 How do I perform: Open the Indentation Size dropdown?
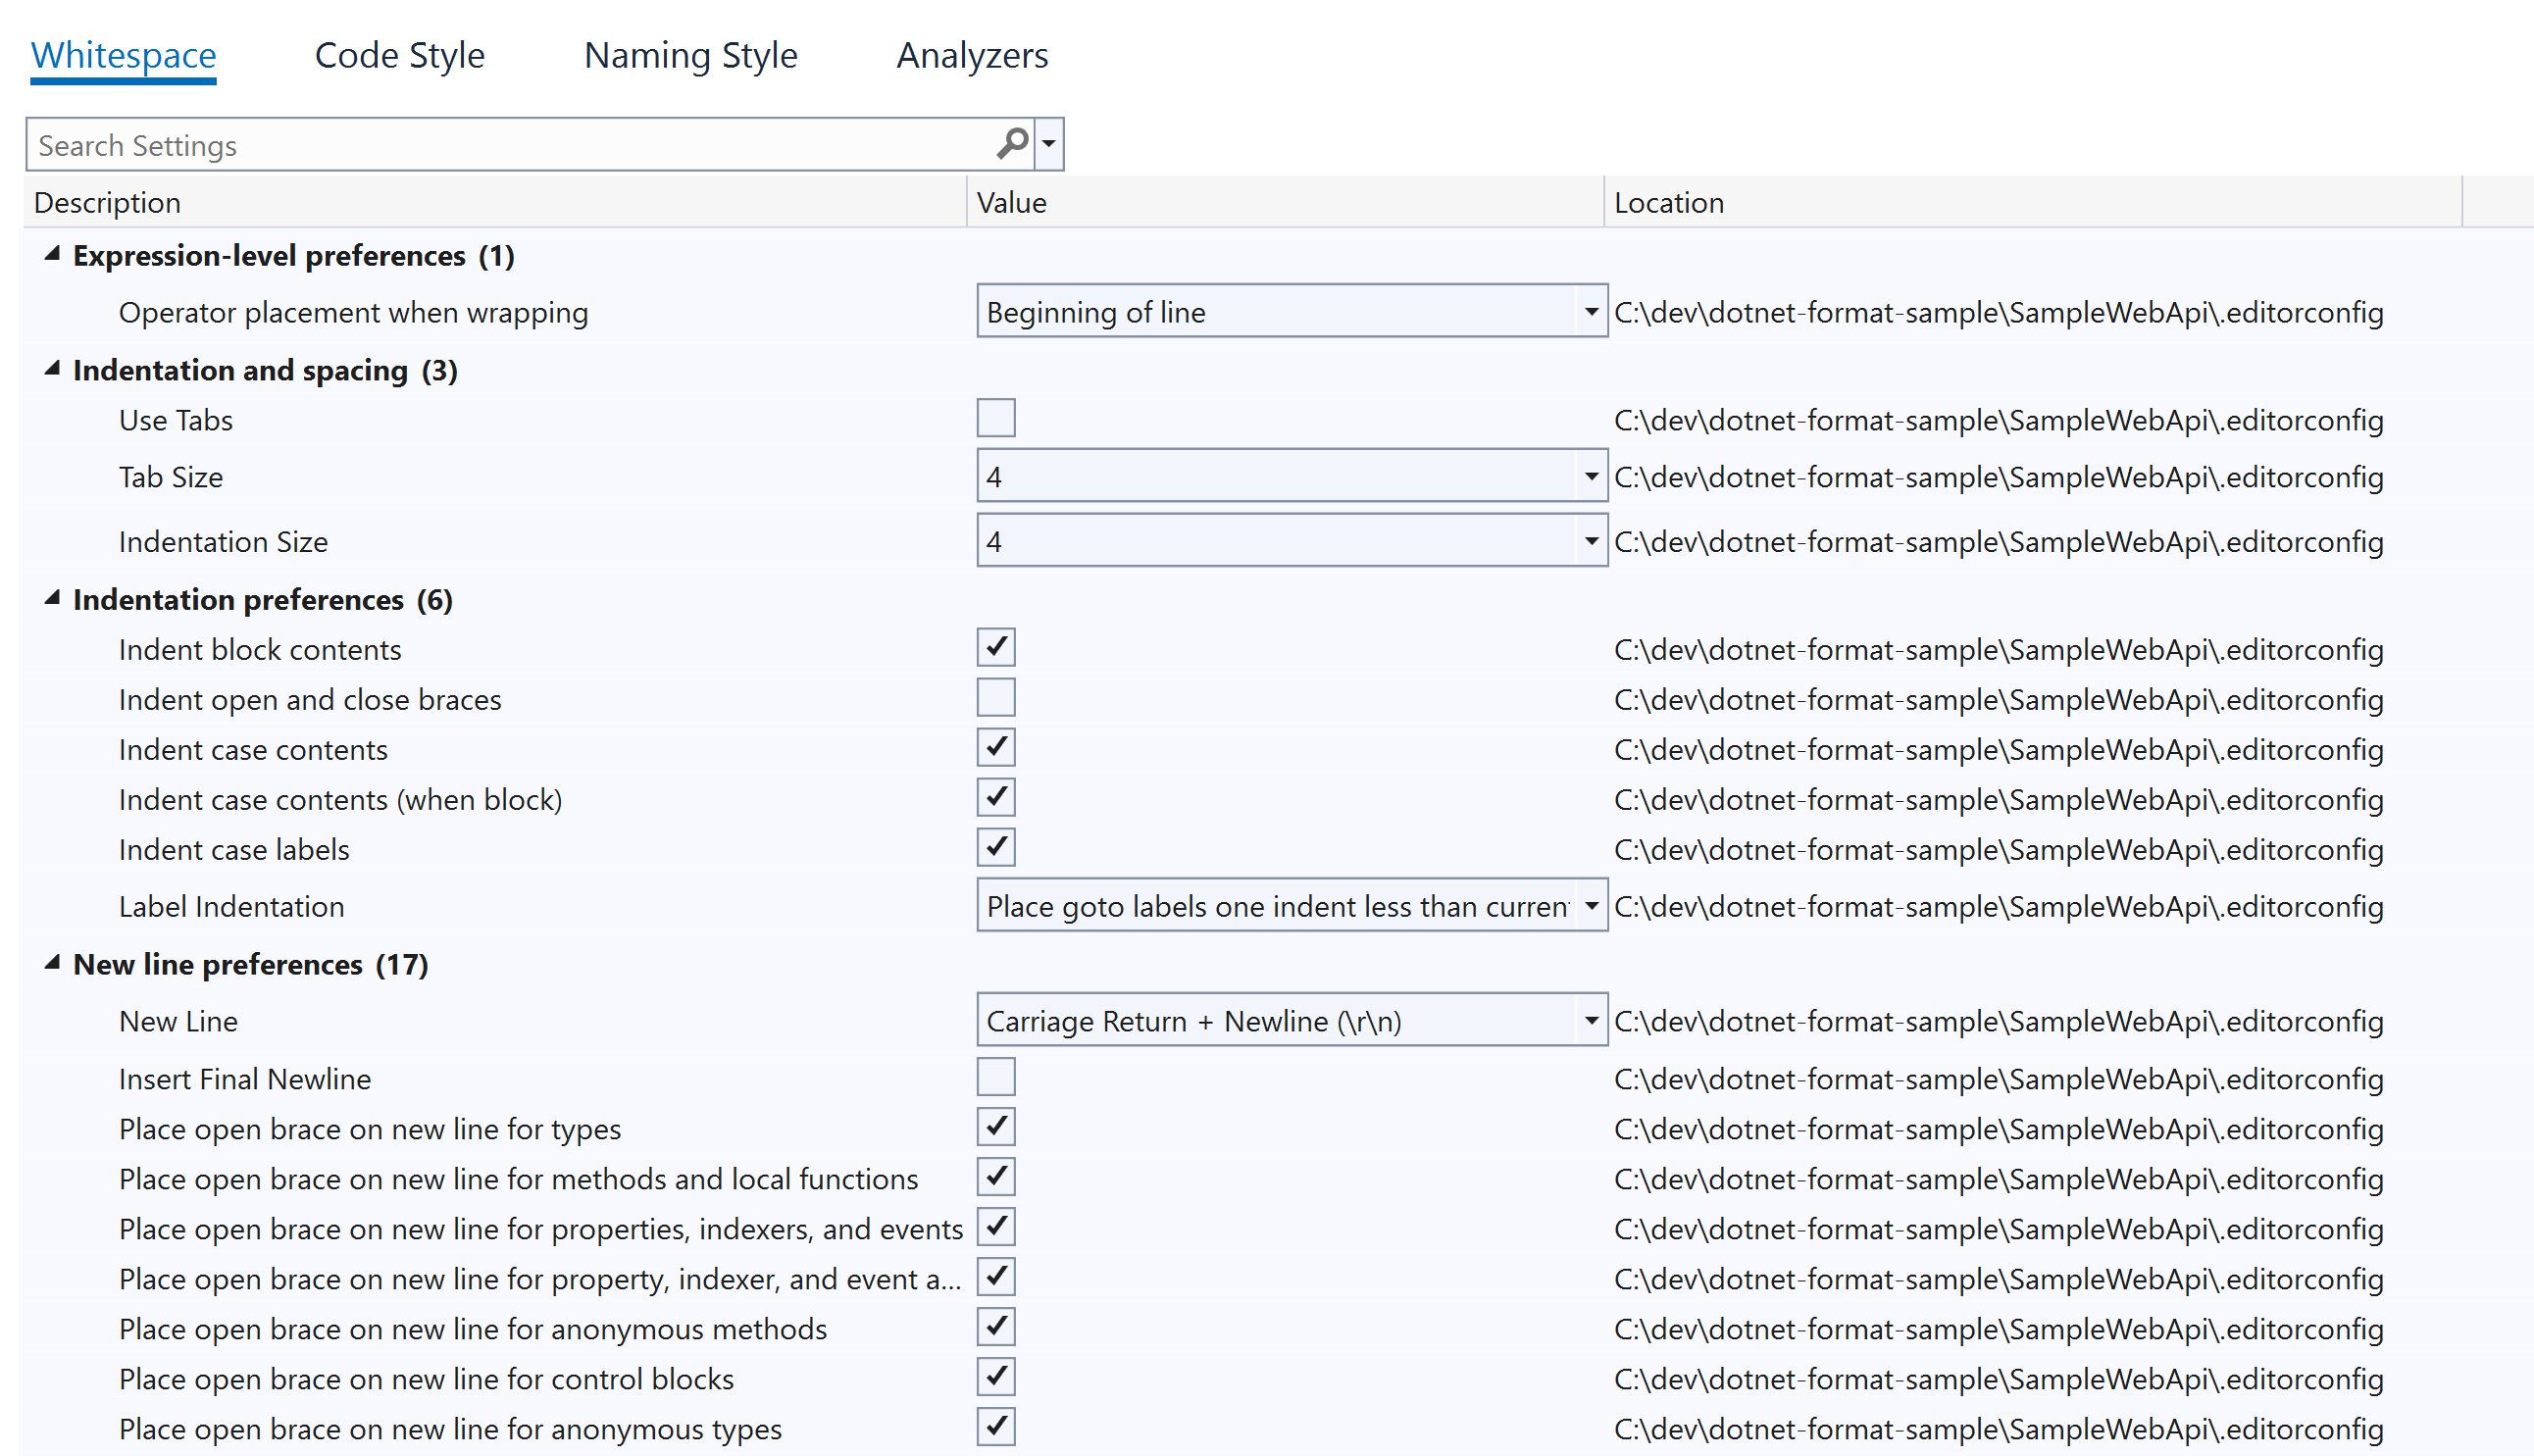[x=1590, y=540]
